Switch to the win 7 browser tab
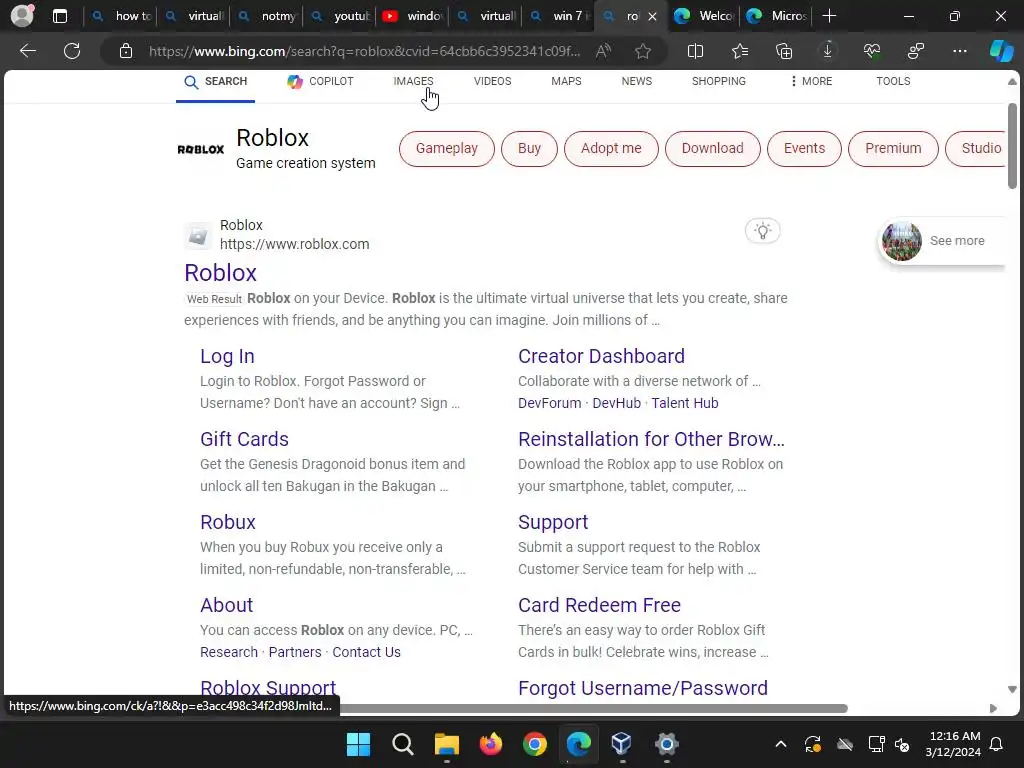Image resolution: width=1024 pixels, height=768 pixels. coord(560,16)
